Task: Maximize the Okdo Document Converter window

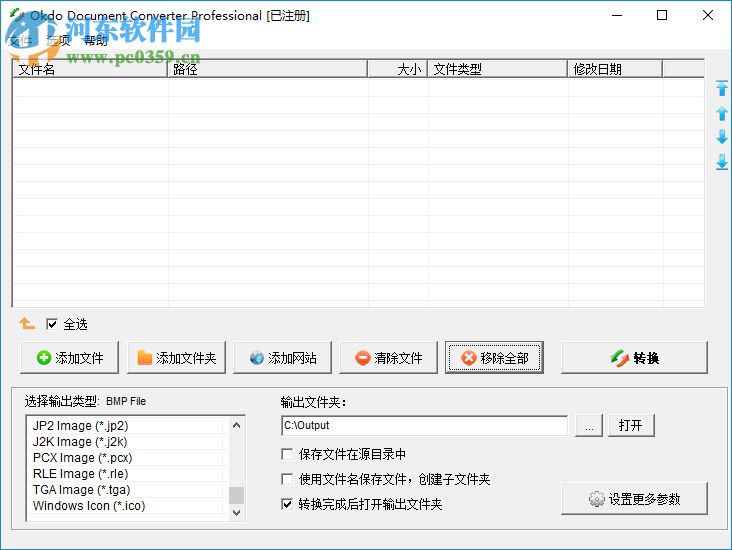Action: click(662, 15)
